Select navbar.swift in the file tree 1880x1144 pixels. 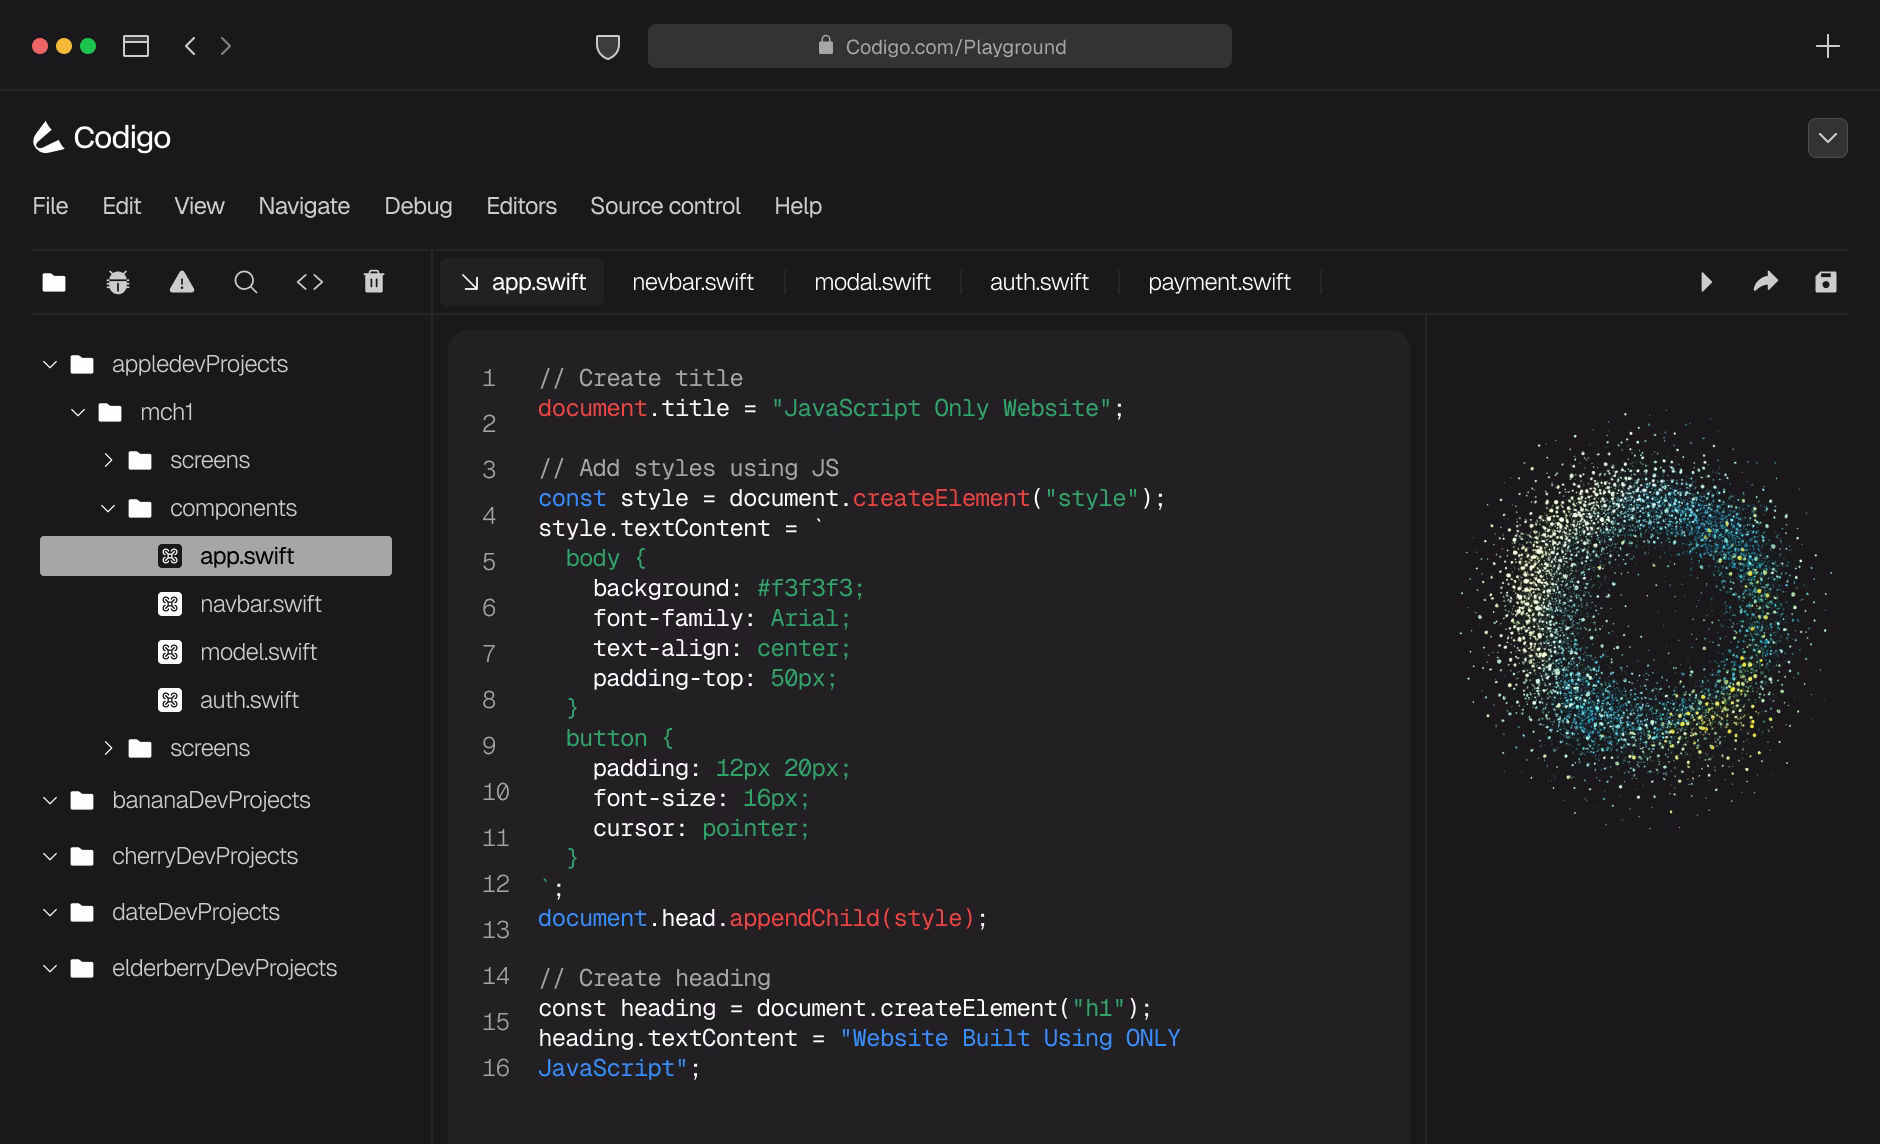(260, 604)
